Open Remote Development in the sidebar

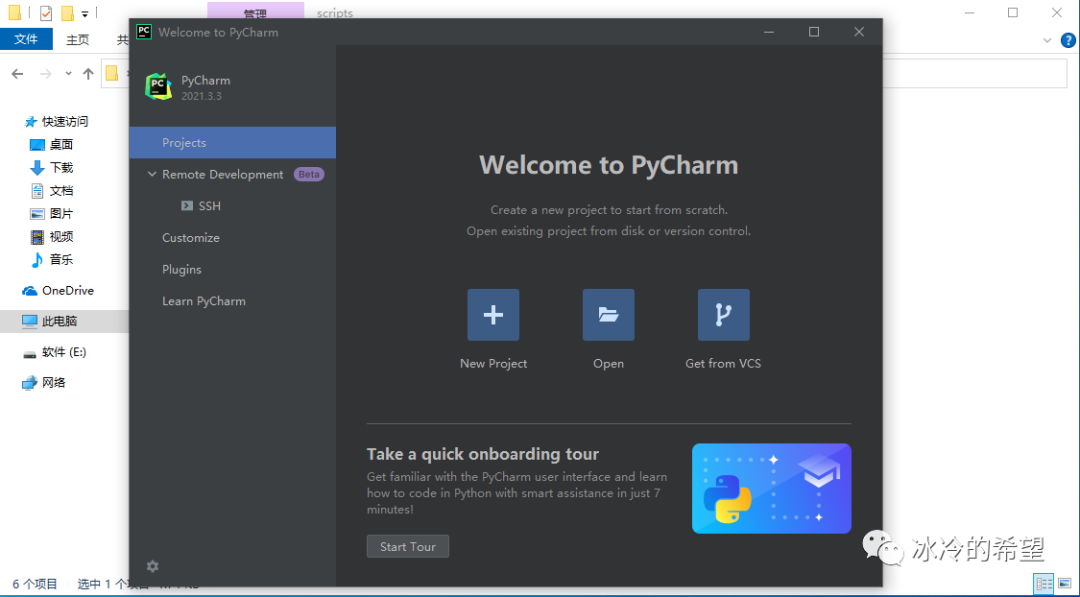click(x=222, y=174)
